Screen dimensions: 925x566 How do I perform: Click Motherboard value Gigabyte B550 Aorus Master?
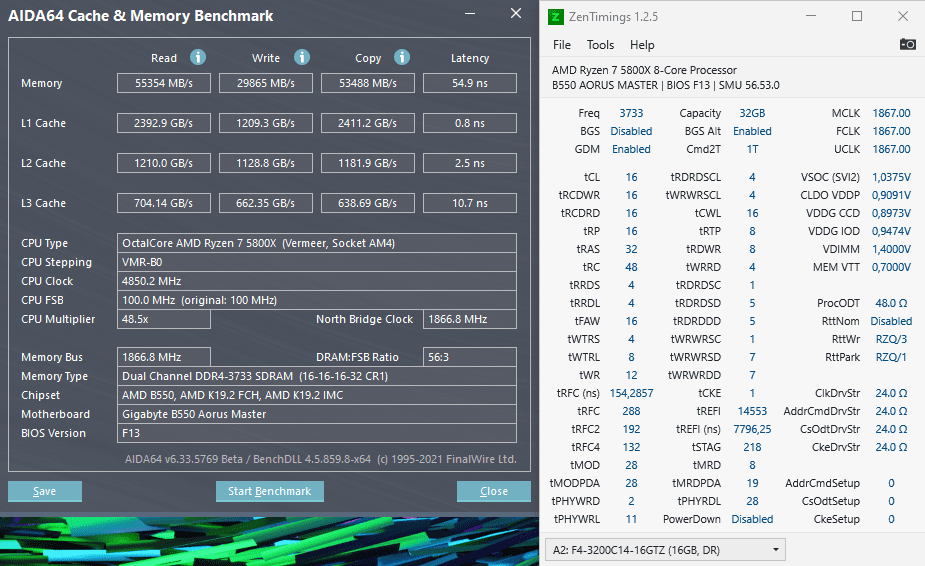coord(317,414)
